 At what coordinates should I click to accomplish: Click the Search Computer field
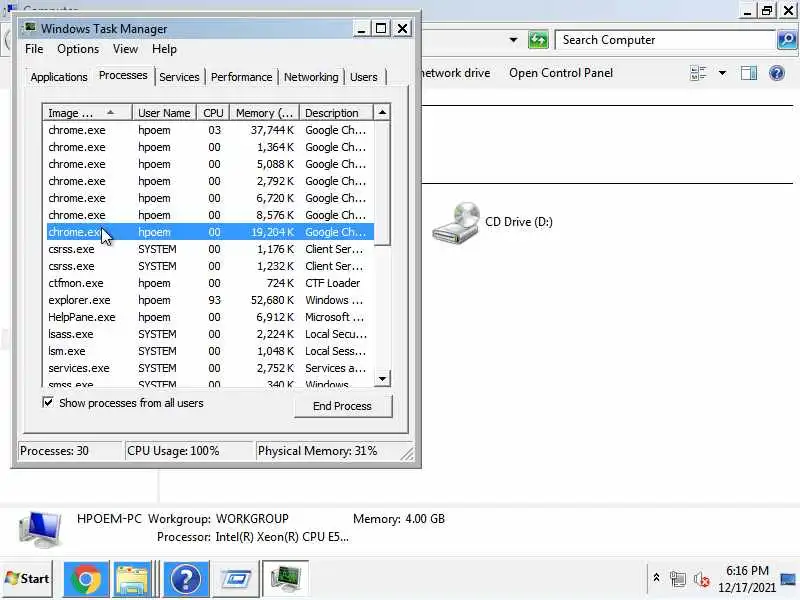click(x=666, y=40)
